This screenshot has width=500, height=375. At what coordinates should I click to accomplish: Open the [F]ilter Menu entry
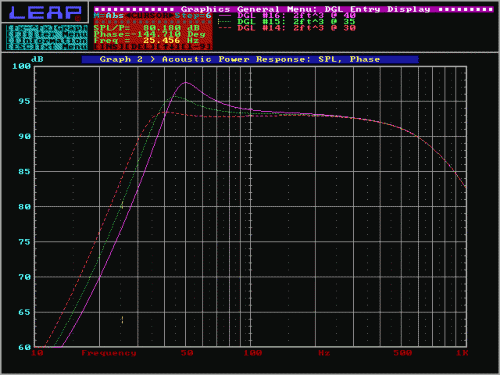click(47, 34)
